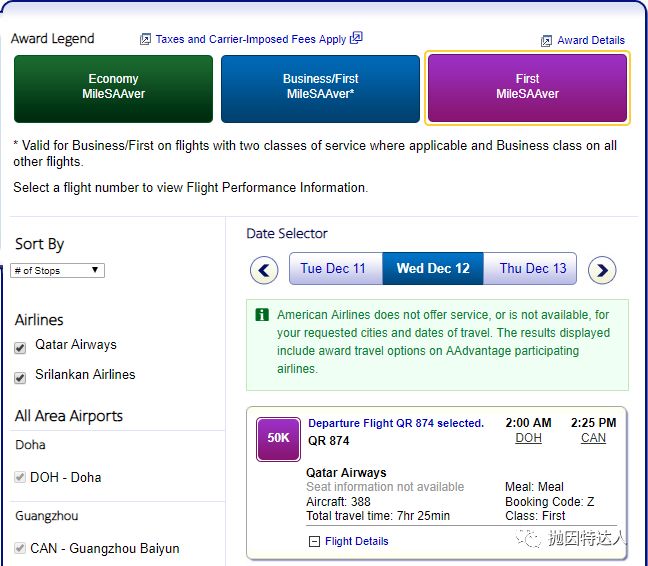
Task: Click the 'Class: First' text
Action: [x=535, y=516]
